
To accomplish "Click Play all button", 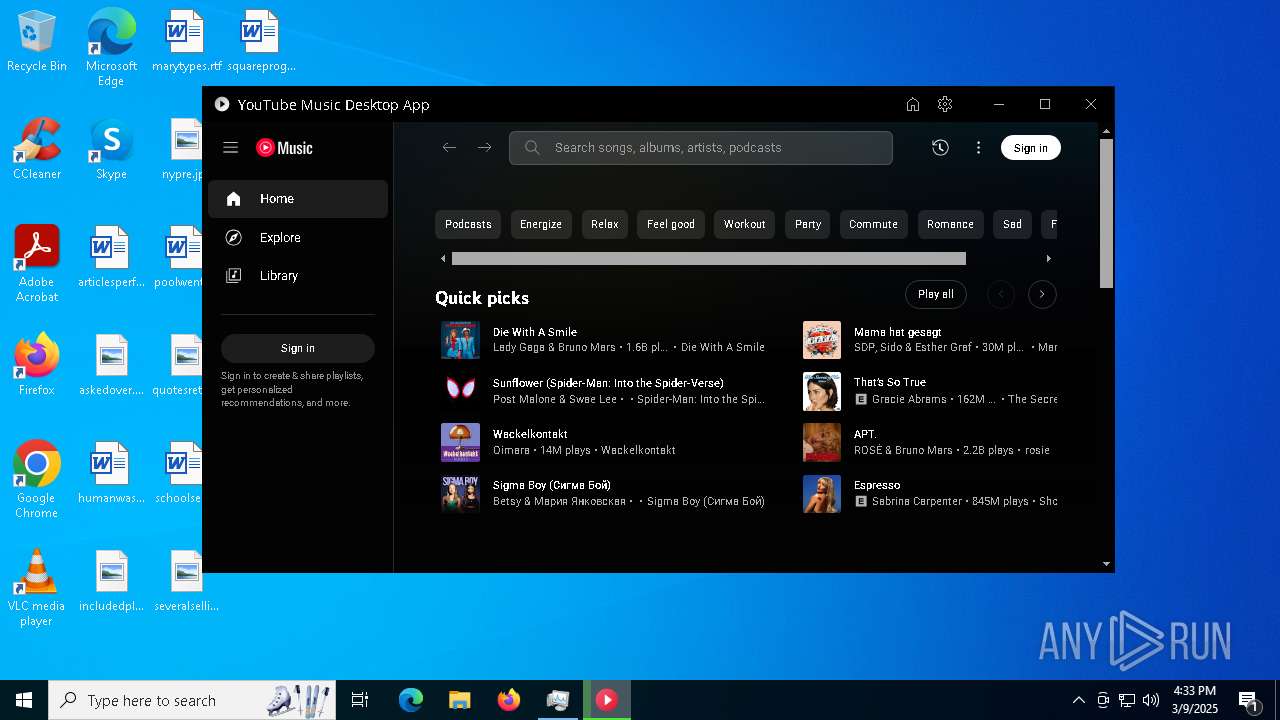I will (935, 294).
